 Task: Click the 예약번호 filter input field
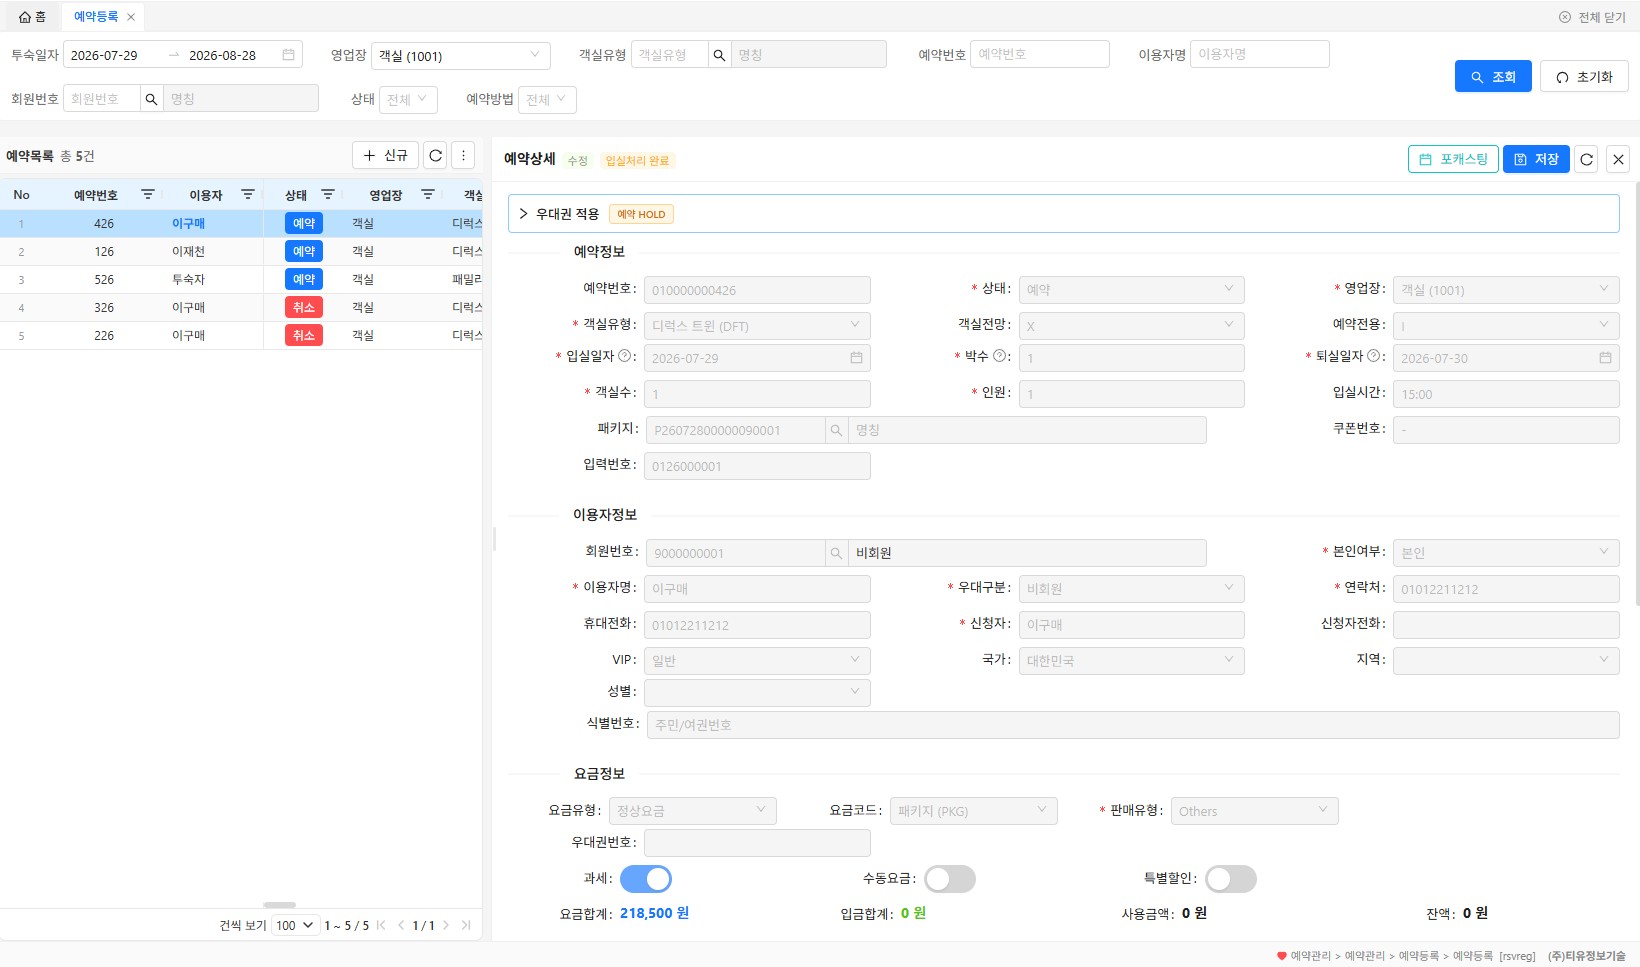[1040, 54]
